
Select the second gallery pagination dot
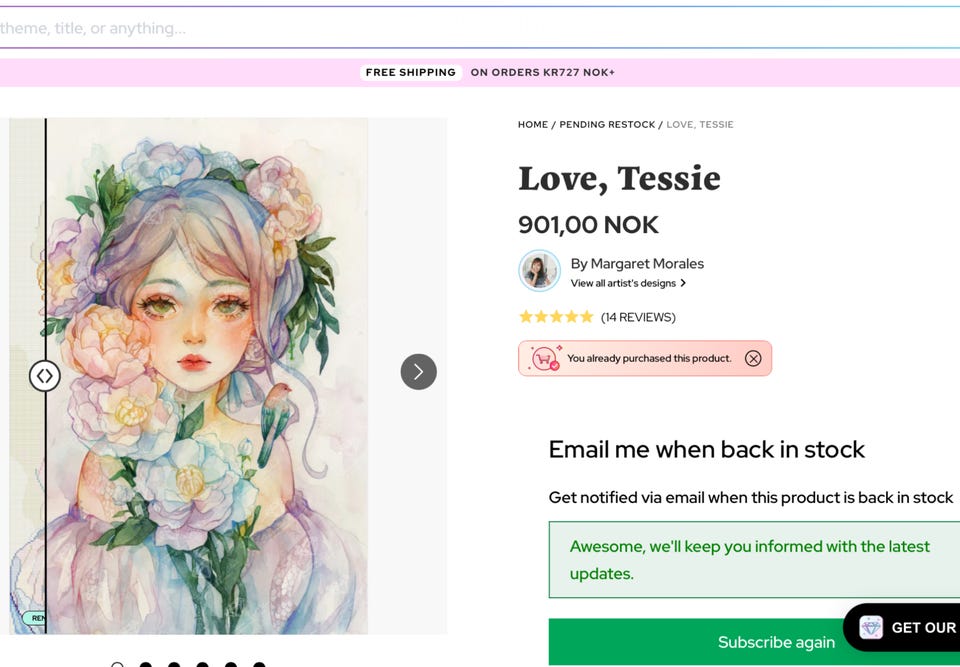point(146,664)
